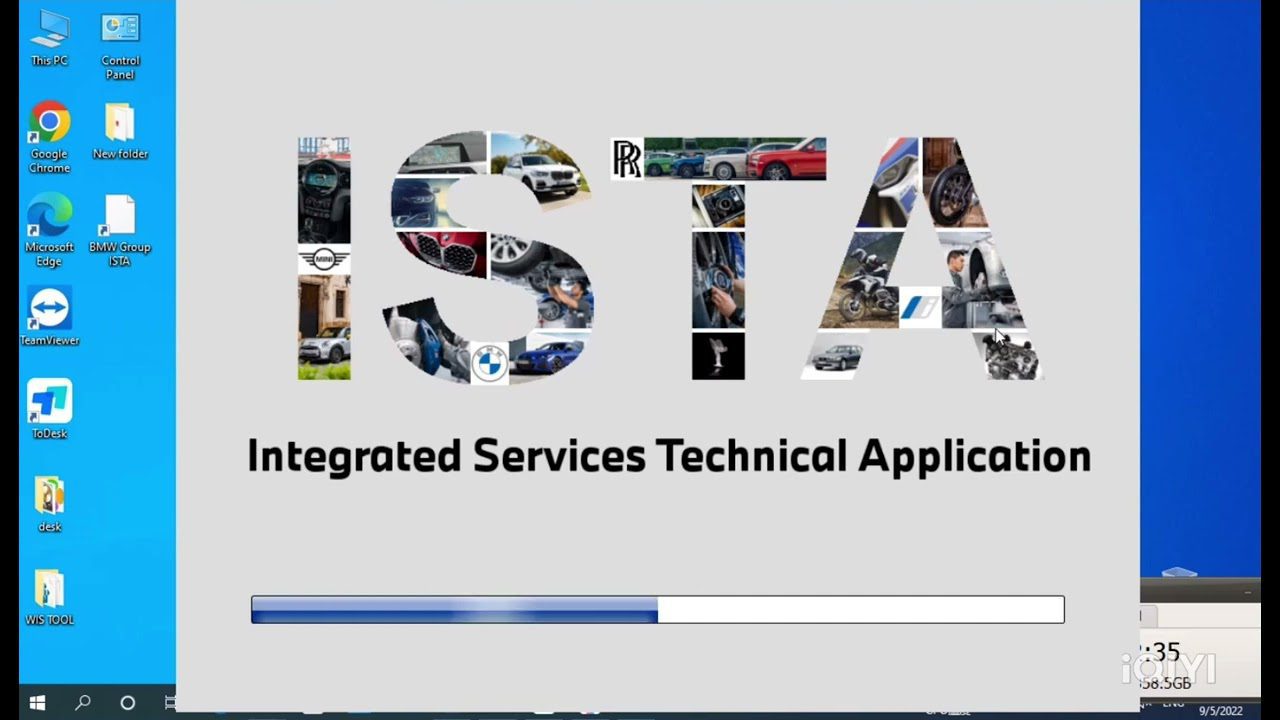Open the New folder on desktop
The image size is (1280, 720).
coord(120,131)
